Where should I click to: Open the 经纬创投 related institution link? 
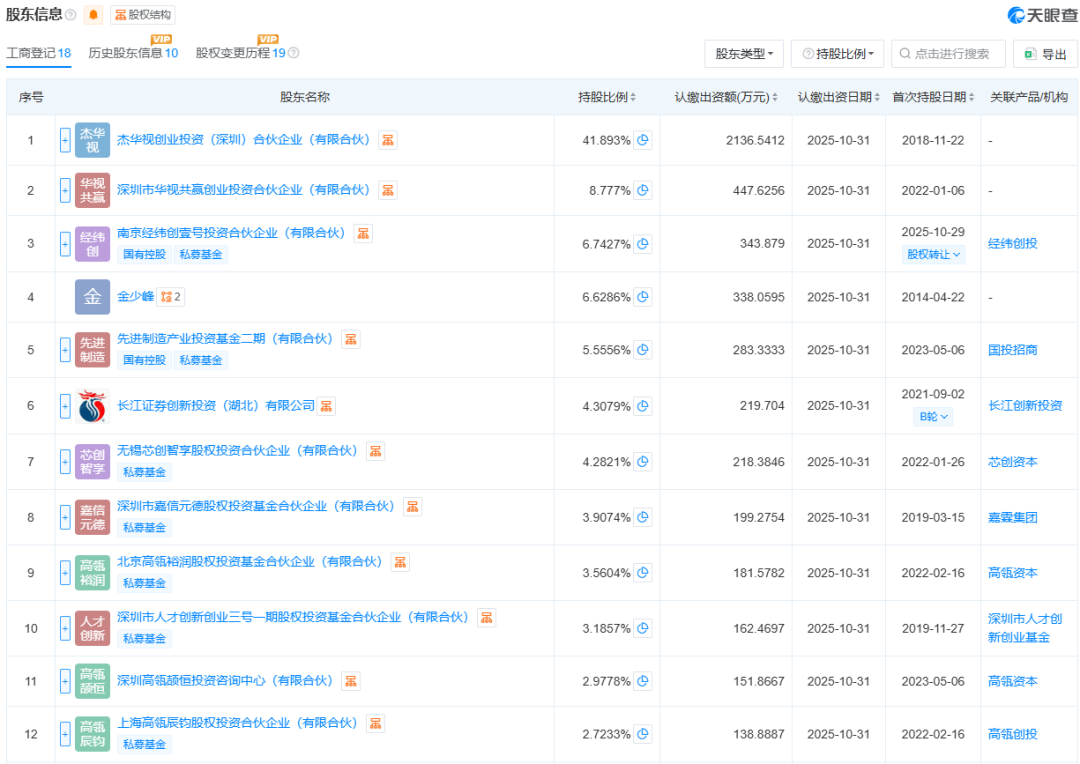pos(1012,243)
